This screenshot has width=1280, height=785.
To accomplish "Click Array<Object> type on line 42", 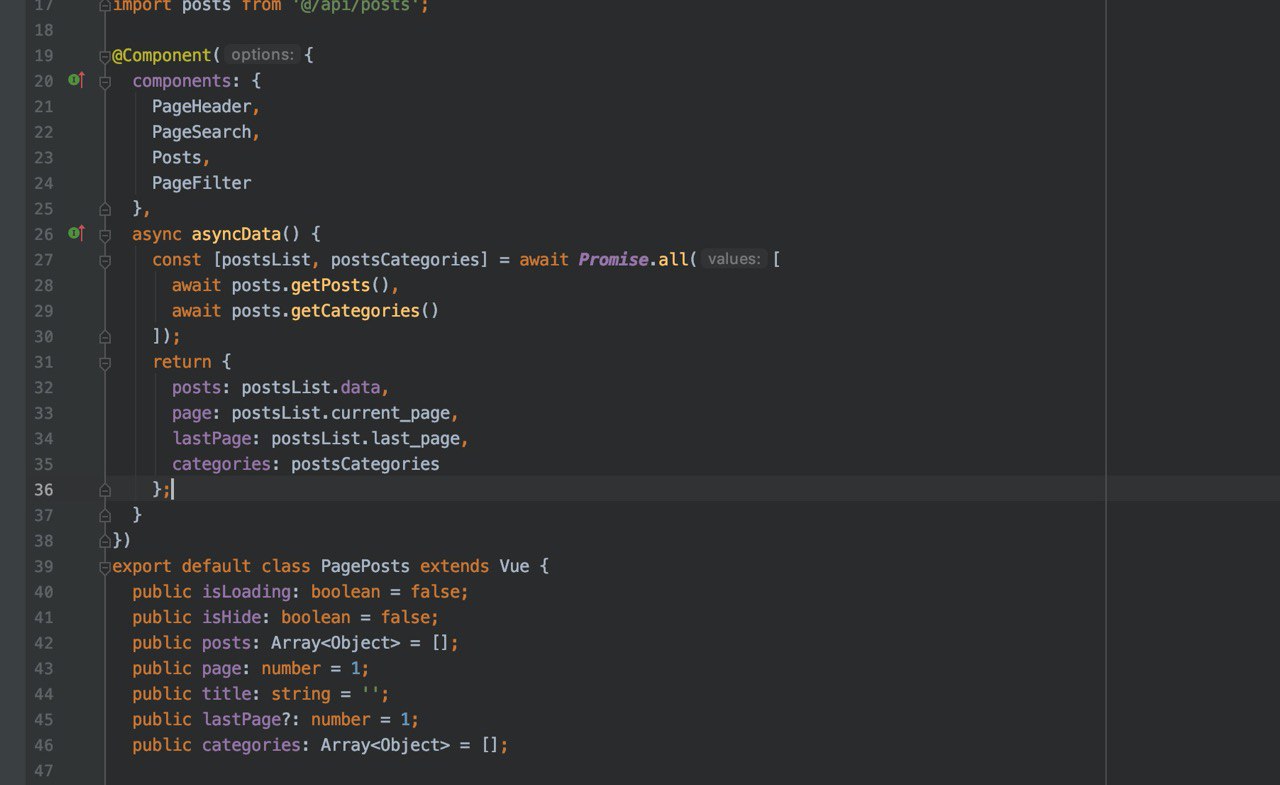I will pyautogui.click(x=335, y=643).
